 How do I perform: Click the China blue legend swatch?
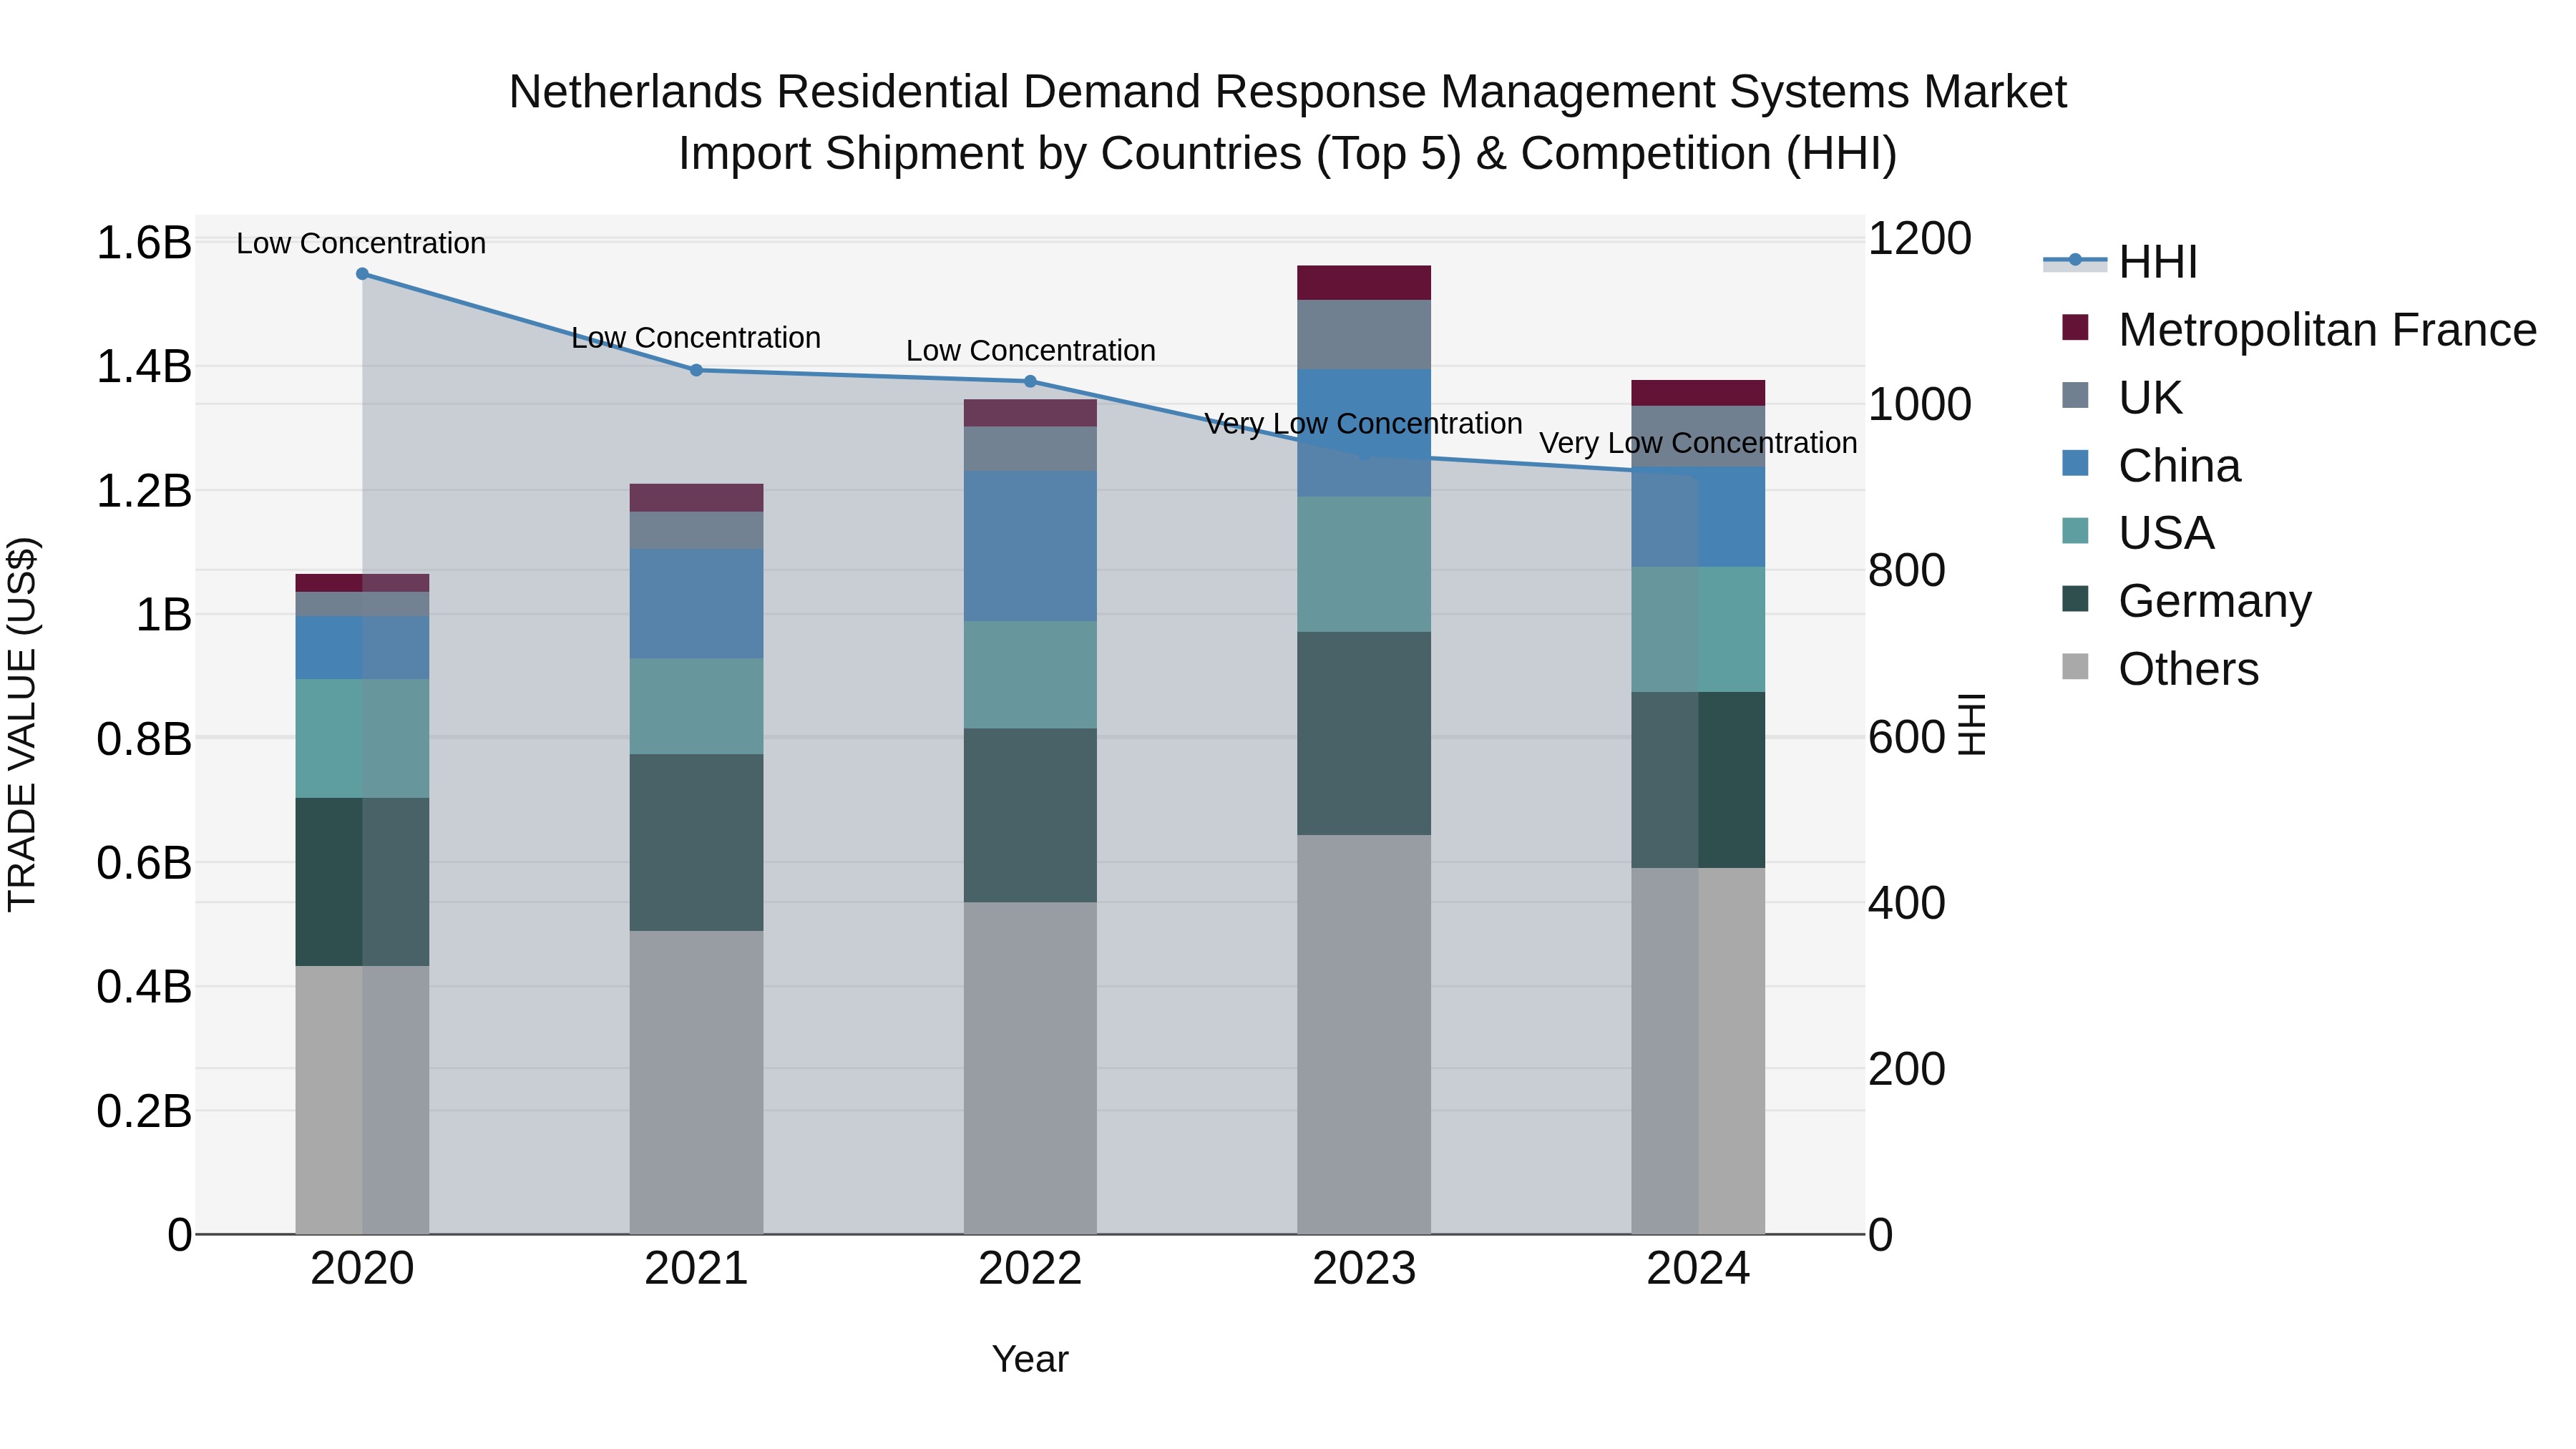click(x=2075, y=464)
